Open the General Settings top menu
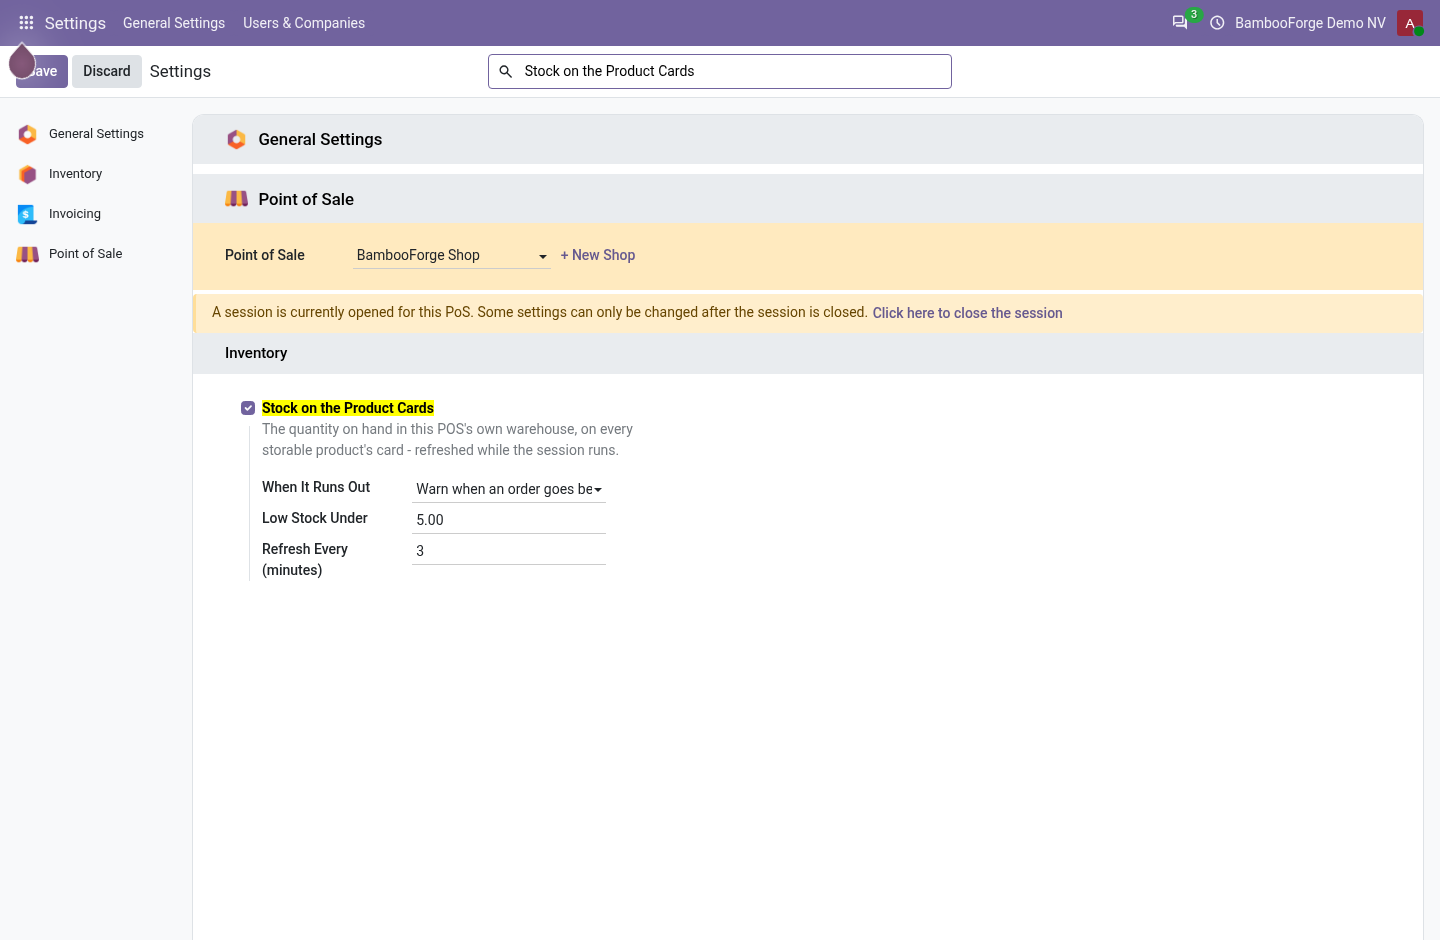The height and width of the screenshot is (940, 1440). coord(174,23)
